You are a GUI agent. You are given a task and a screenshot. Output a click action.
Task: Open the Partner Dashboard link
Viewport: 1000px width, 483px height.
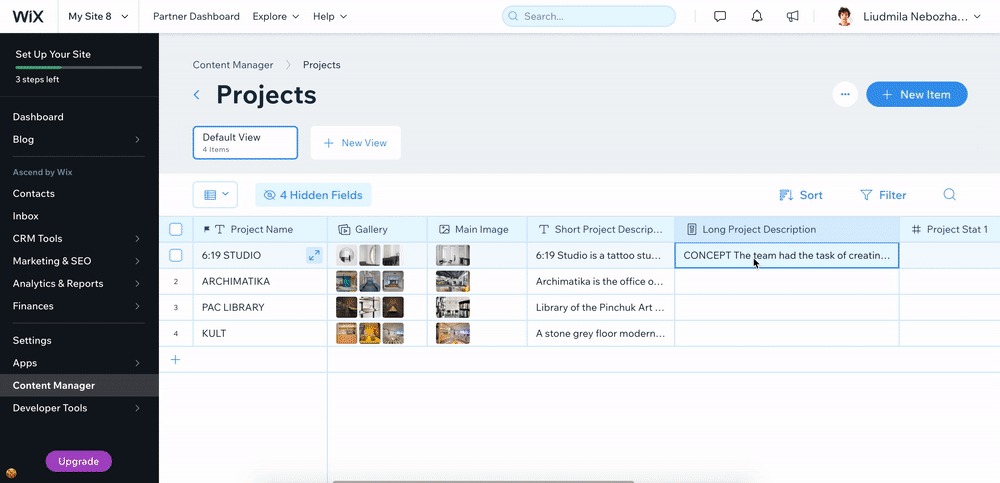pos(196,17)
